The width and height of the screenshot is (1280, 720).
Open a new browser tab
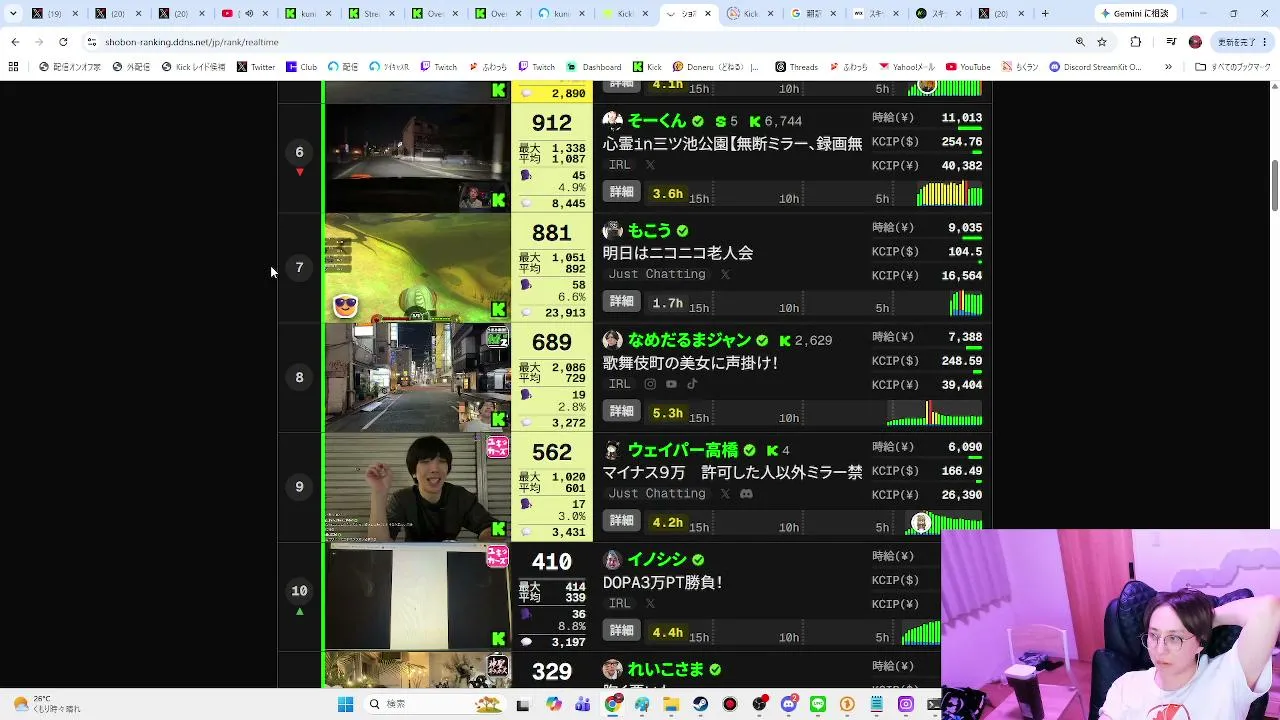pyautogui.click(x=1045, y=14)
